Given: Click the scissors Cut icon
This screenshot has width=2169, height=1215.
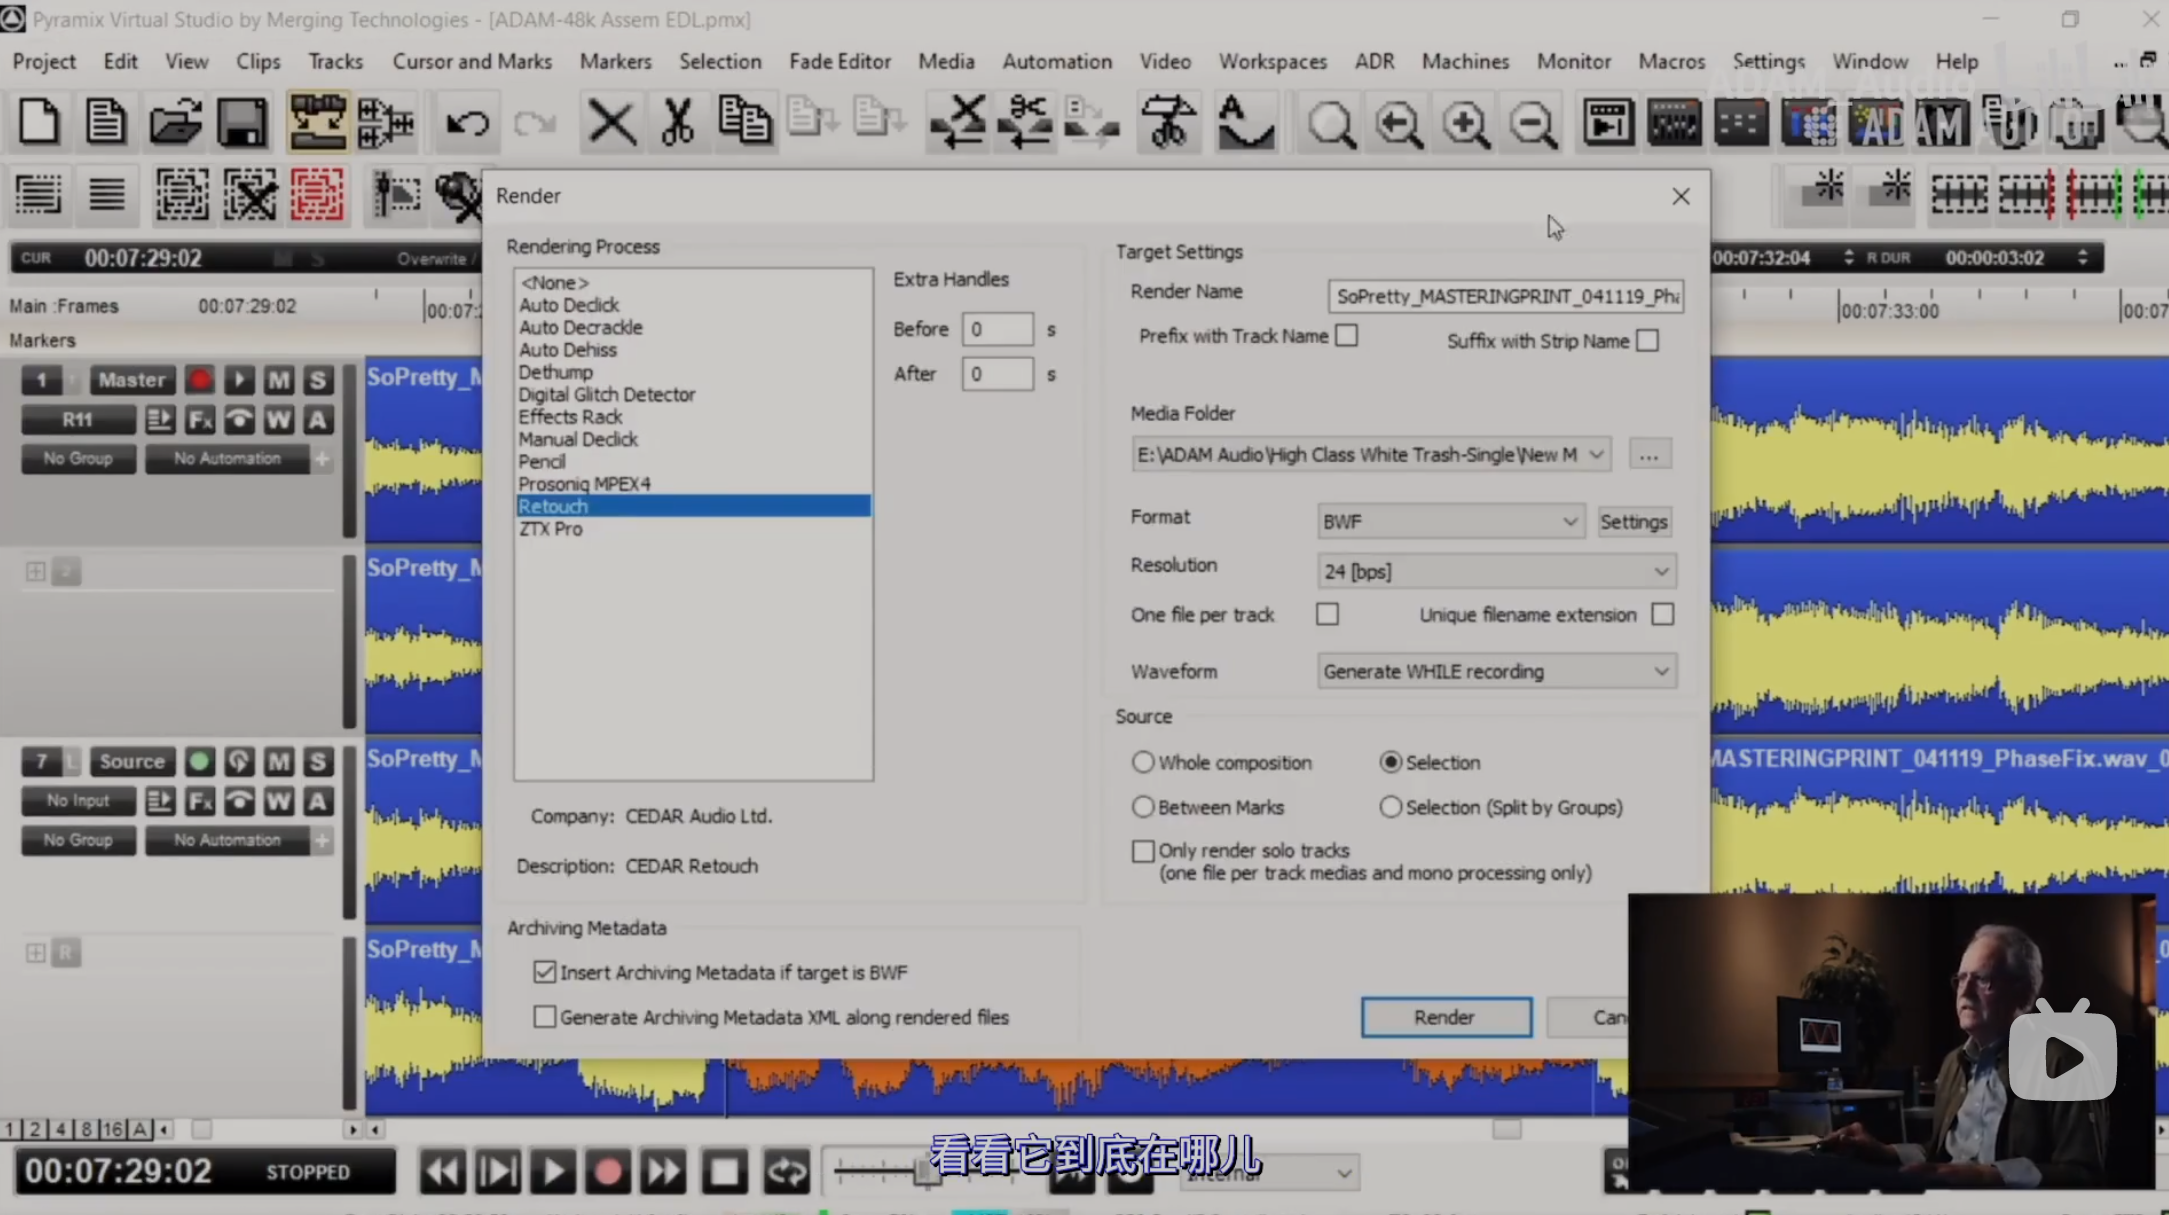Looking at the screenshot, I should [x=677, y=124].
